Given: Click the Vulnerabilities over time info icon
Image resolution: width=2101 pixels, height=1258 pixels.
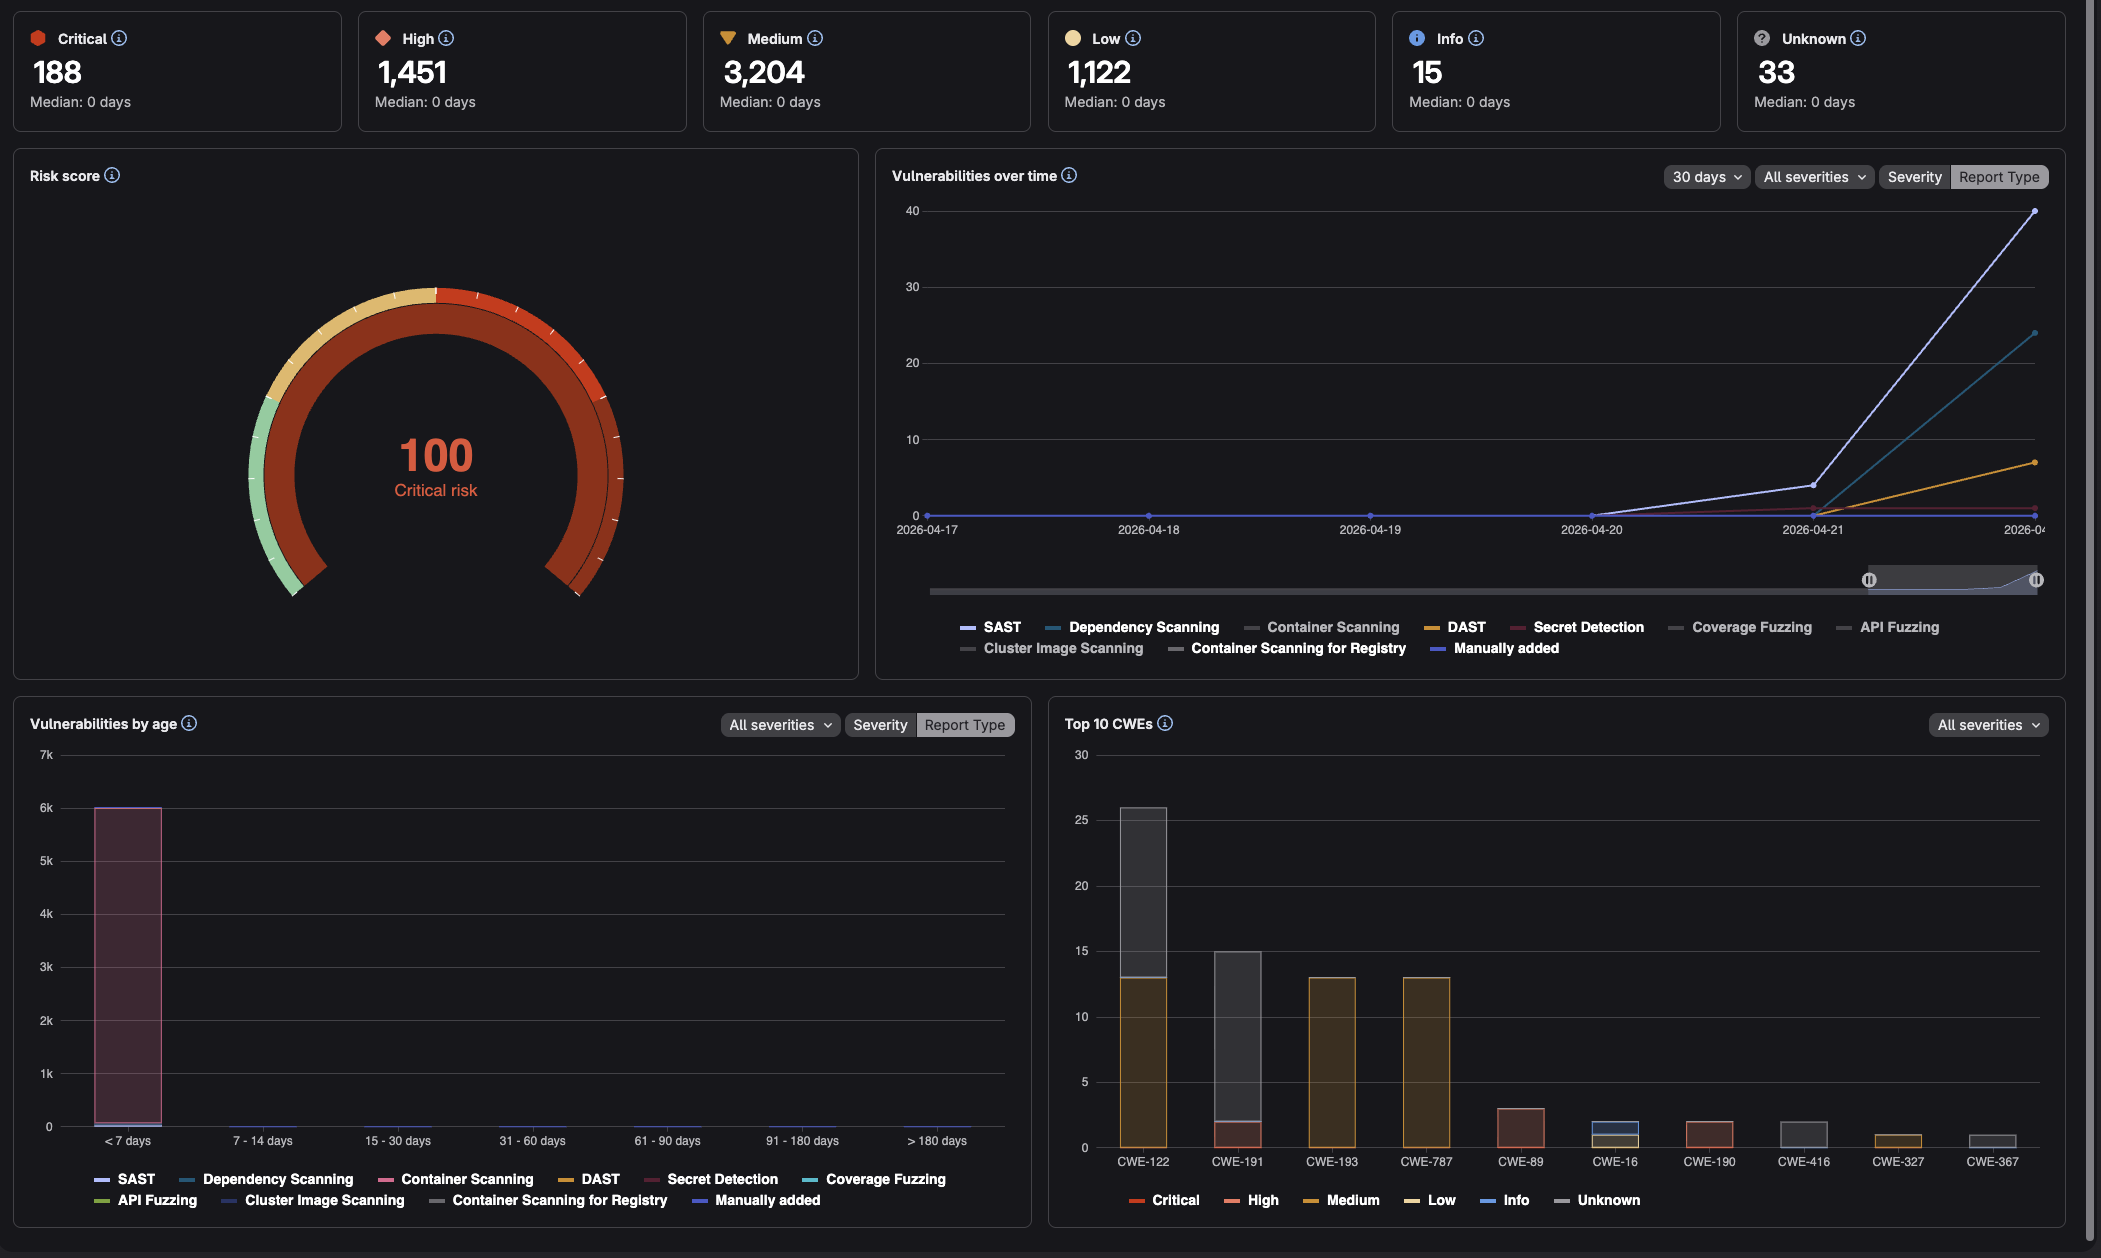Looking at the screenshot, I should 1069,176.
